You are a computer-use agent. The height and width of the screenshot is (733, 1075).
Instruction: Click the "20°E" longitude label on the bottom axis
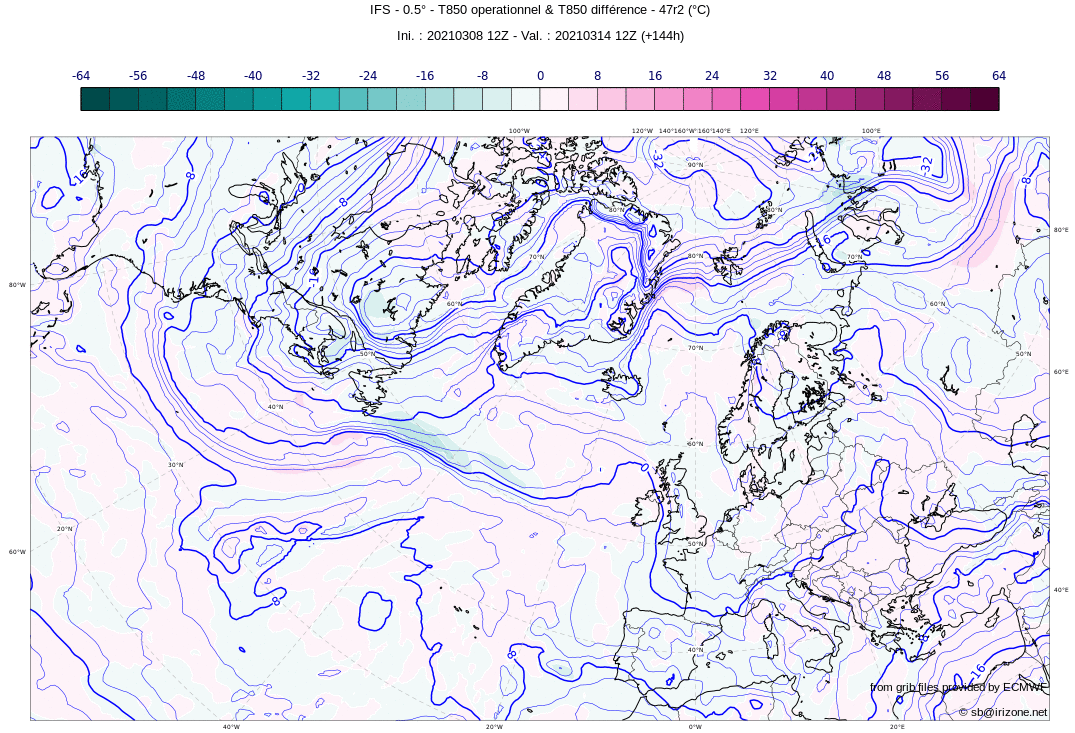coord(897,727)
